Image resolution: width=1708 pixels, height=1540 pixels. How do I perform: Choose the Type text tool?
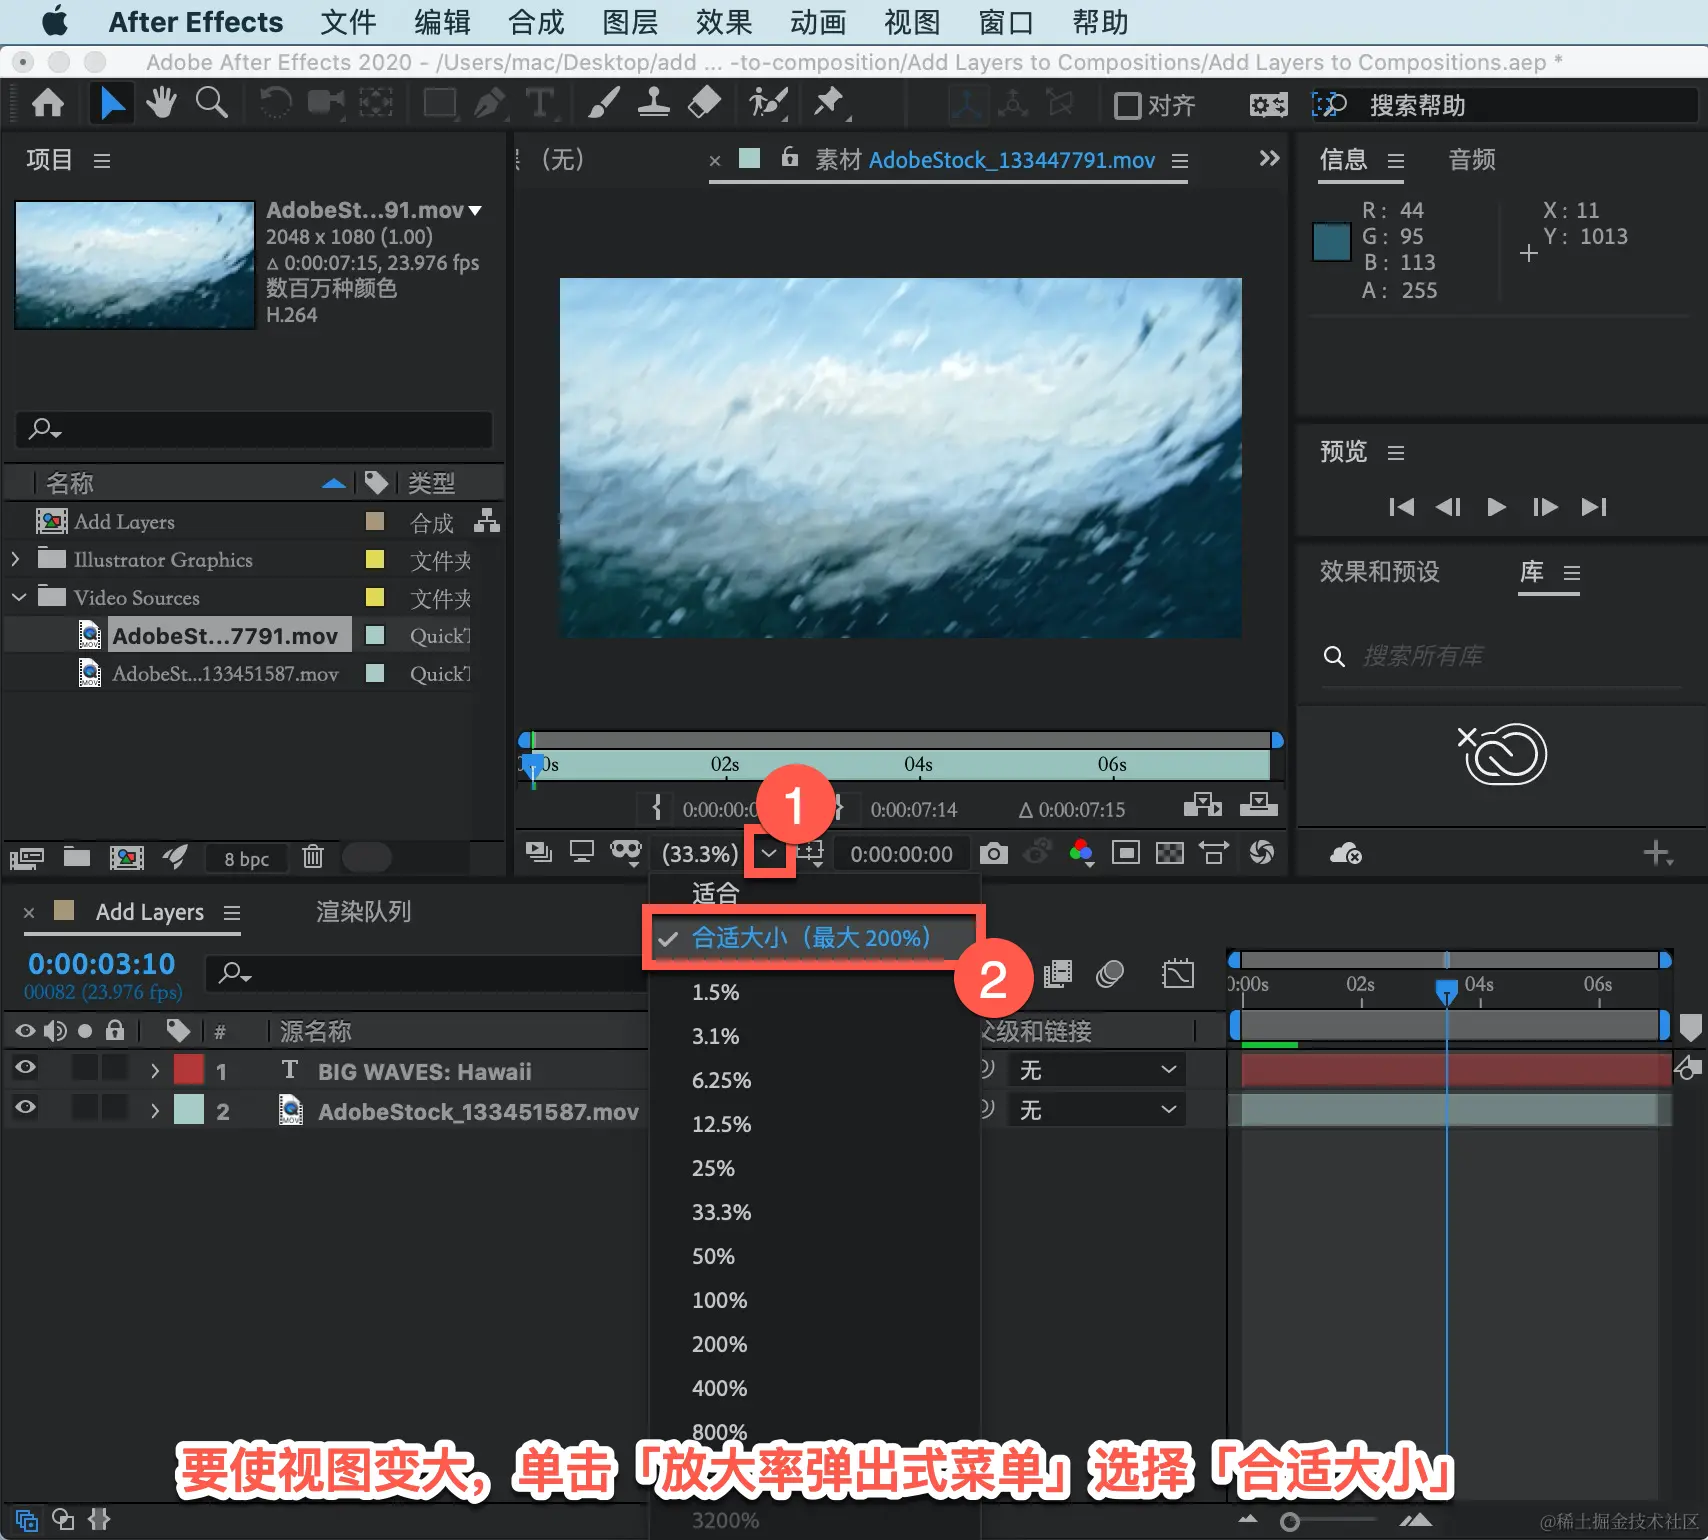pyautogui.click(x=540, y=103)
